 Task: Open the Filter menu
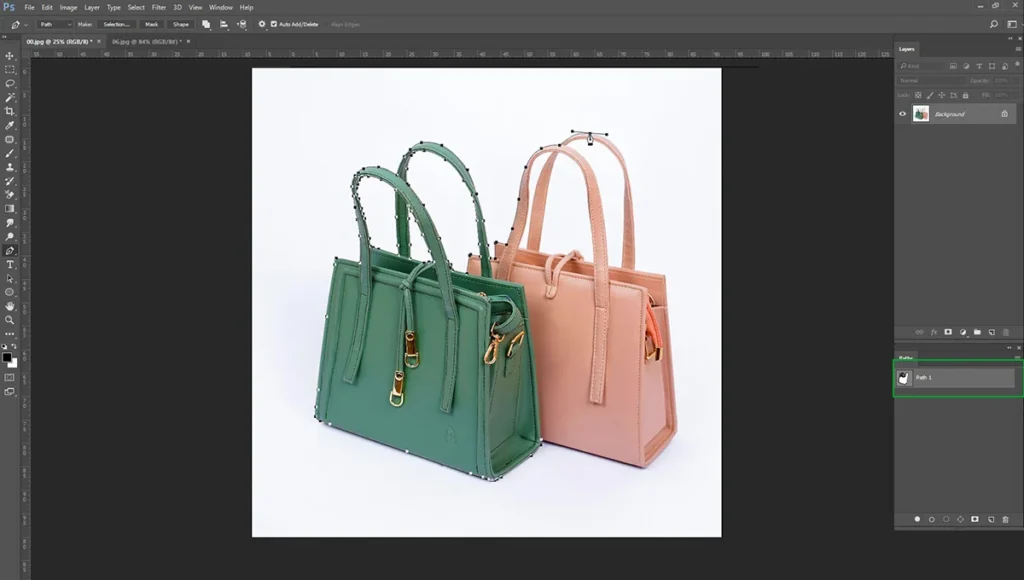159,7
